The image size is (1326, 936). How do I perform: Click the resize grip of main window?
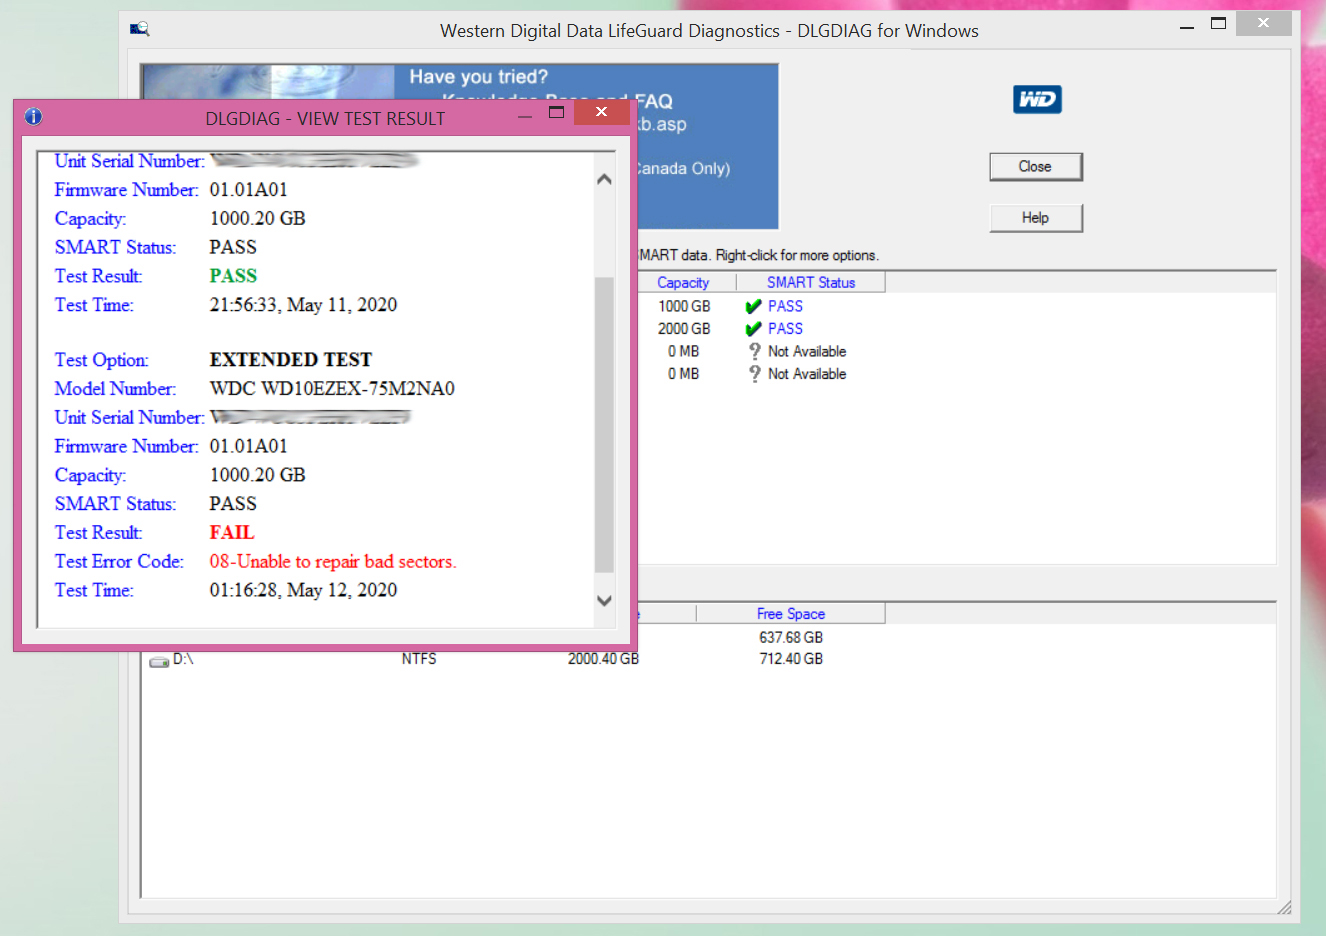point(1284,907)
